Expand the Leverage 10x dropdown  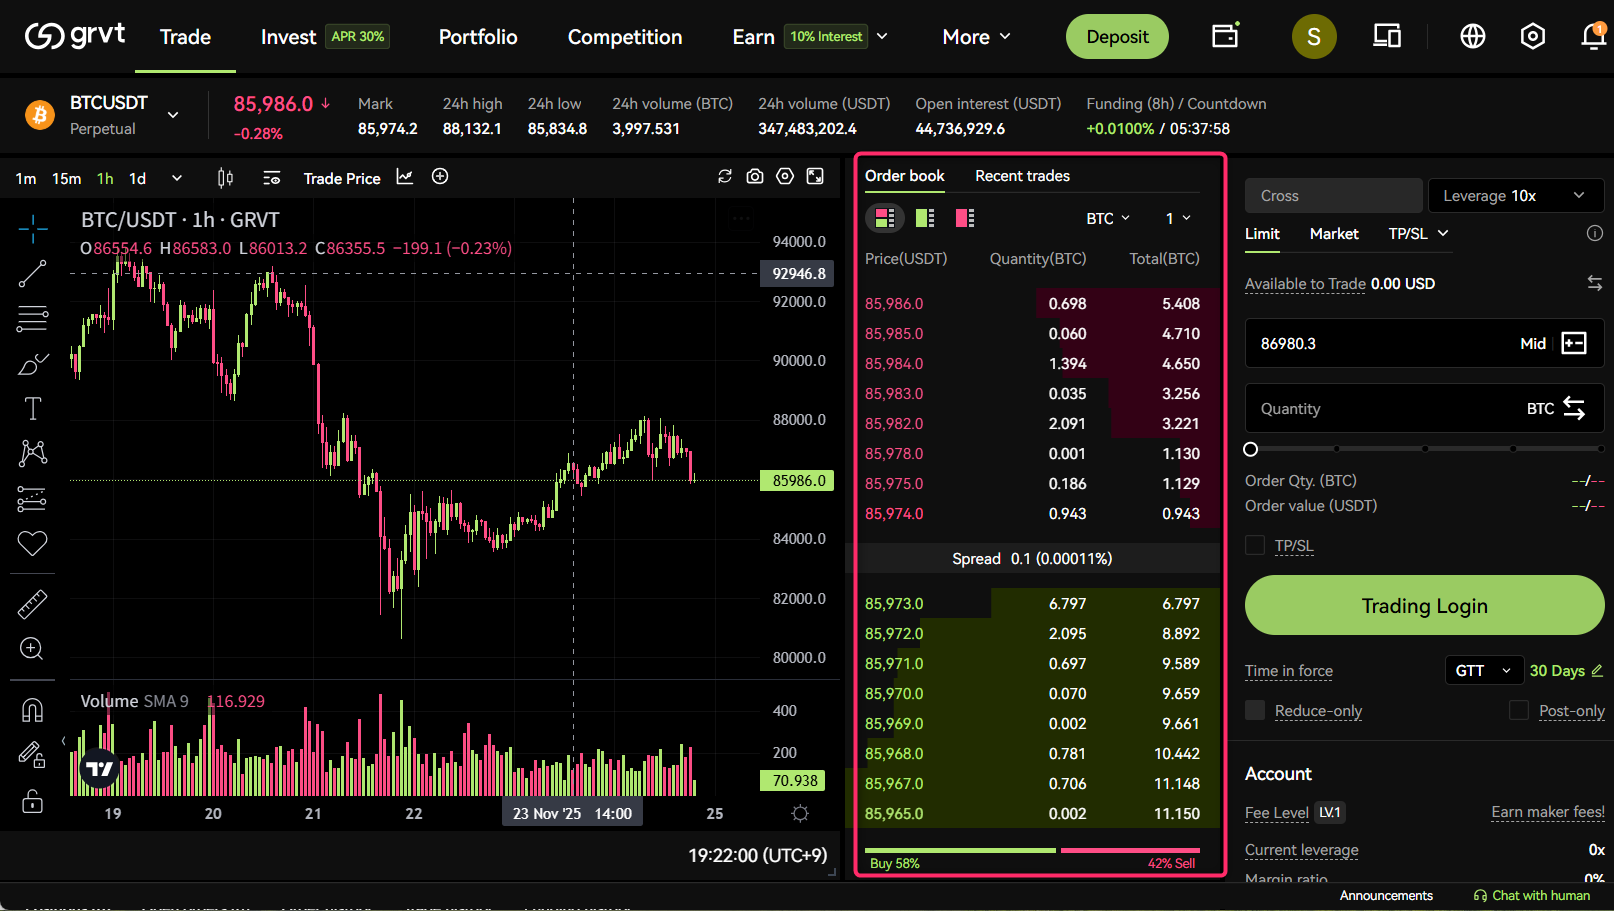pos(1515,196)
